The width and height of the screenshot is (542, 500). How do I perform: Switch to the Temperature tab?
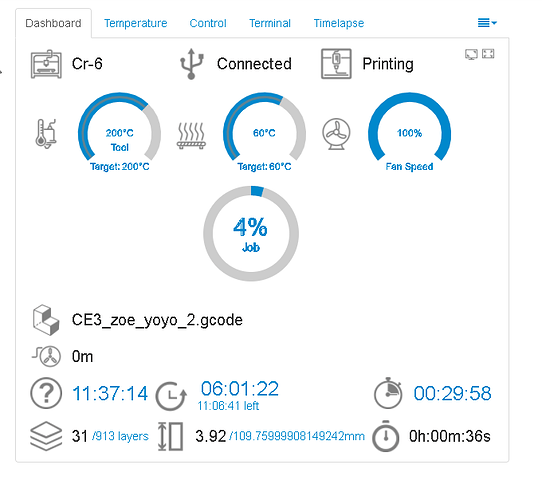tap(136, 23)
